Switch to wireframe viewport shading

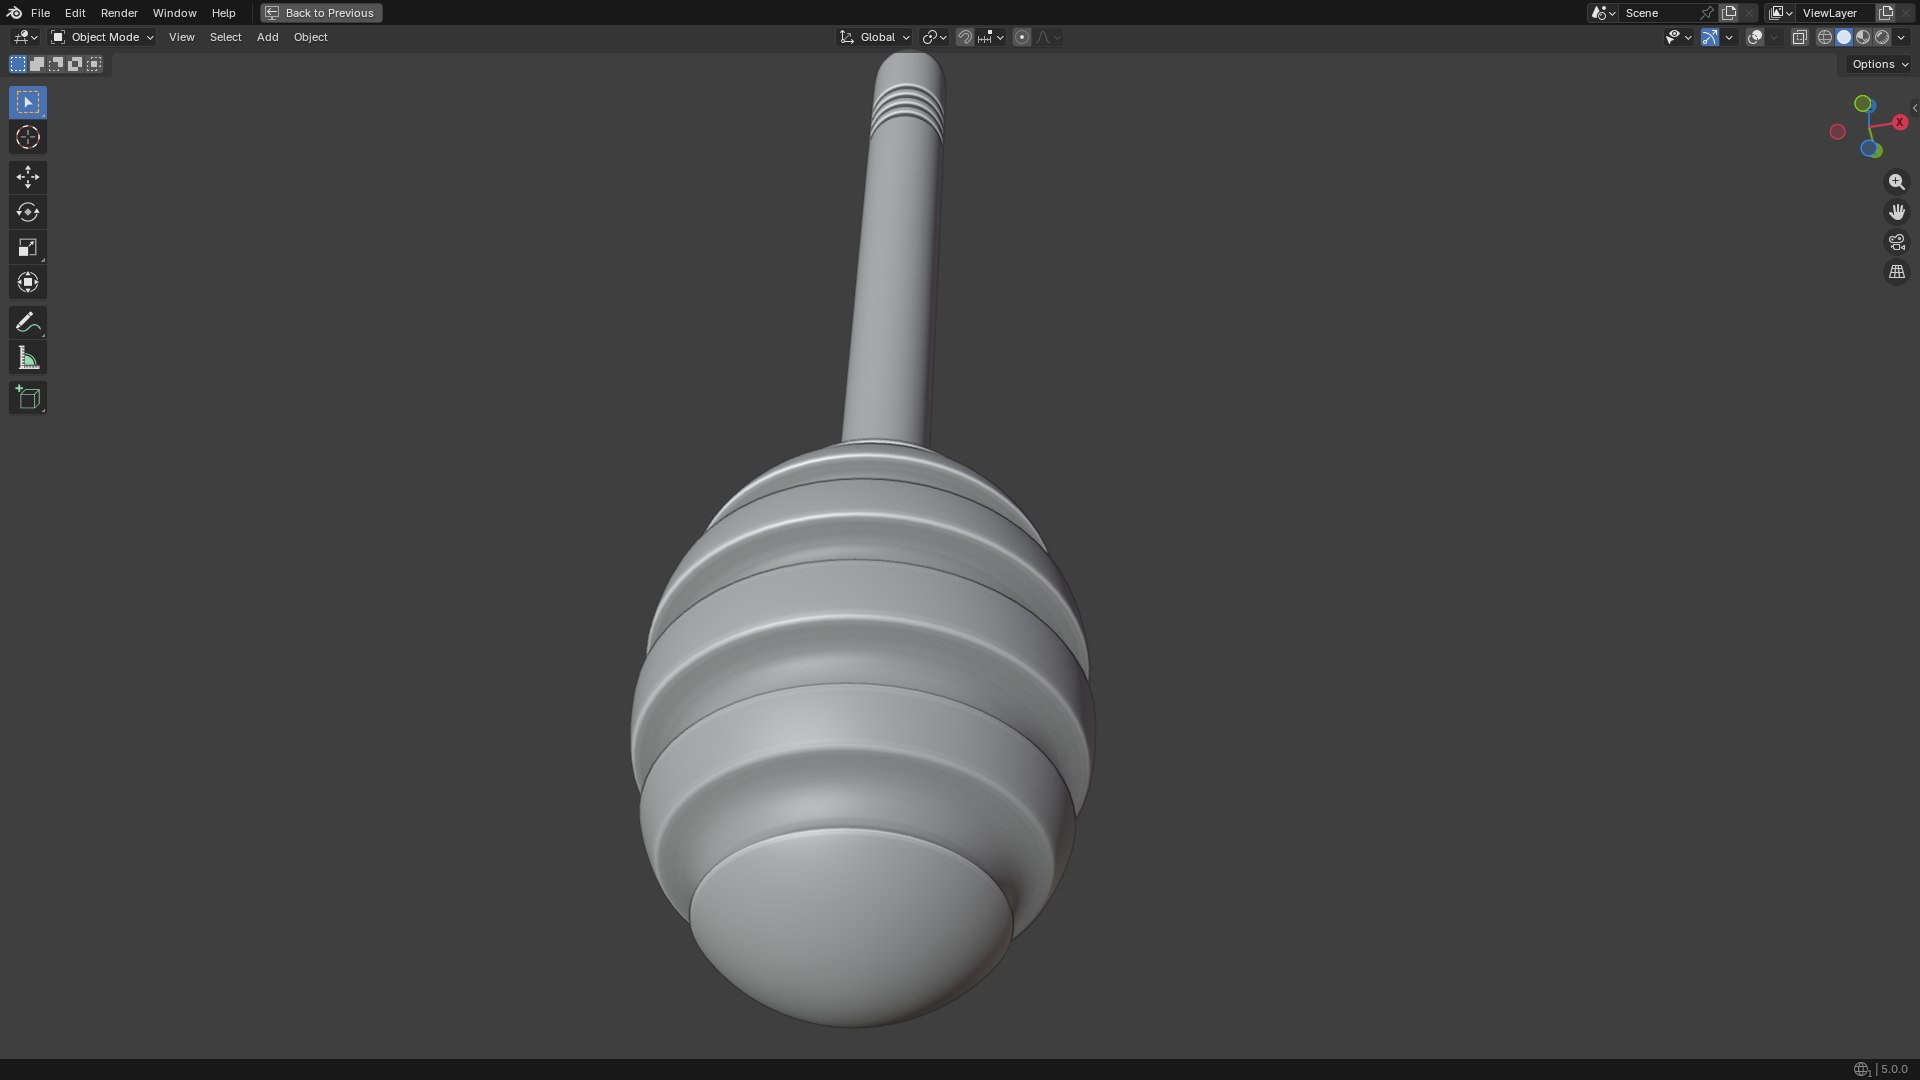click(x=1825, y=37)
